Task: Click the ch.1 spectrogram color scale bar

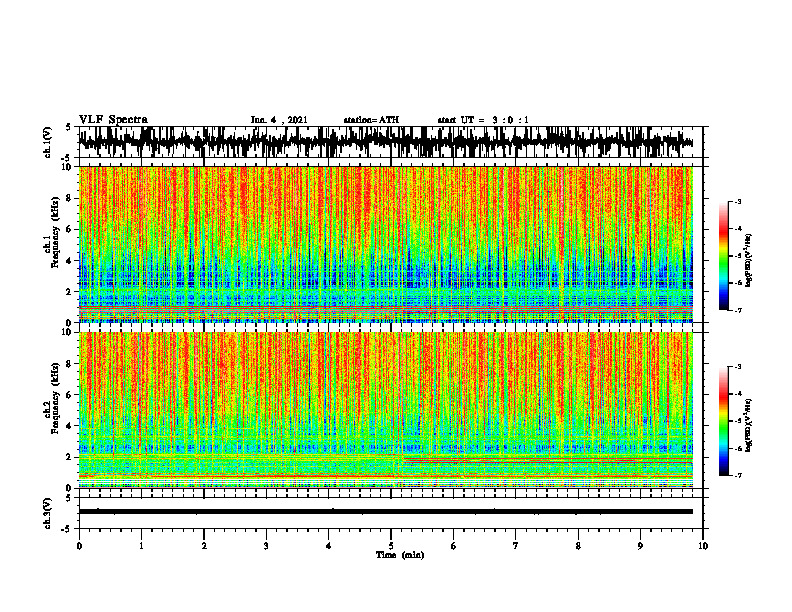Action: [x=723, y=256]
